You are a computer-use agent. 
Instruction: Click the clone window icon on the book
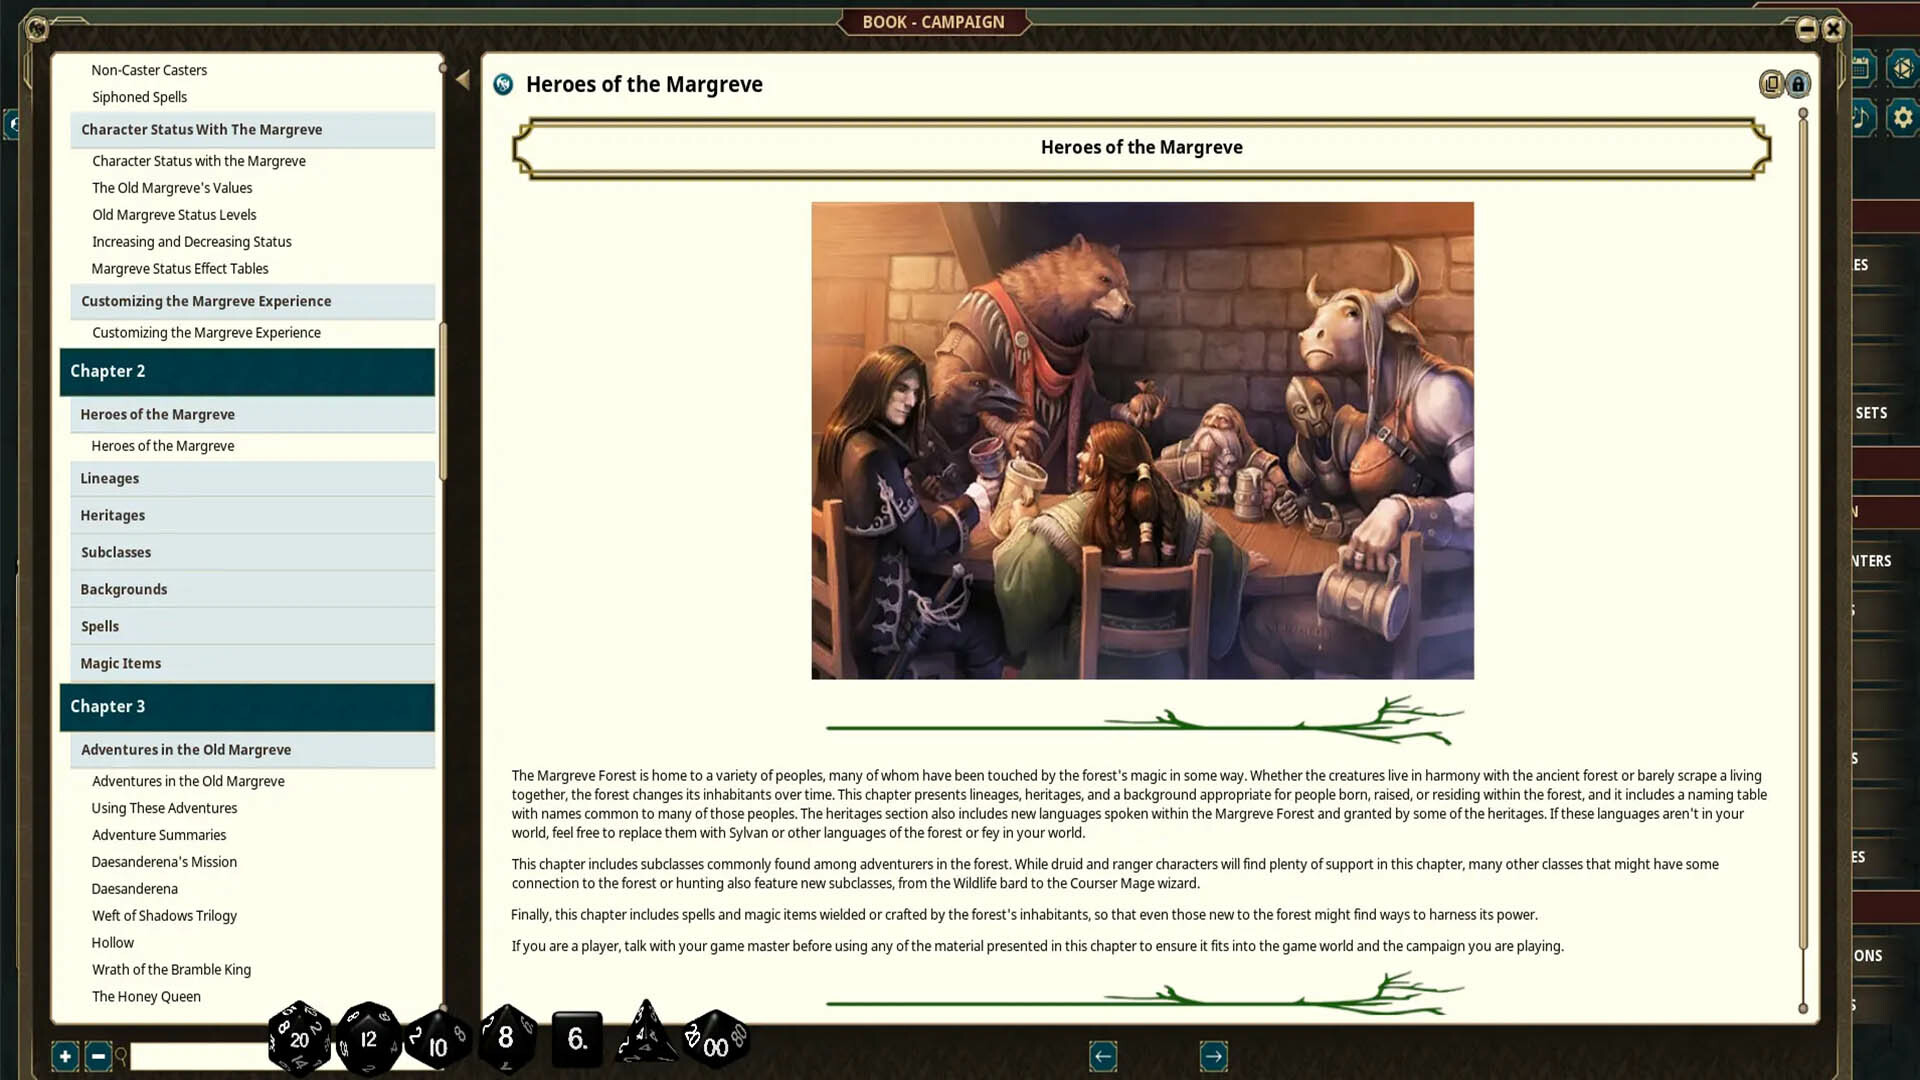(1771, 84)
